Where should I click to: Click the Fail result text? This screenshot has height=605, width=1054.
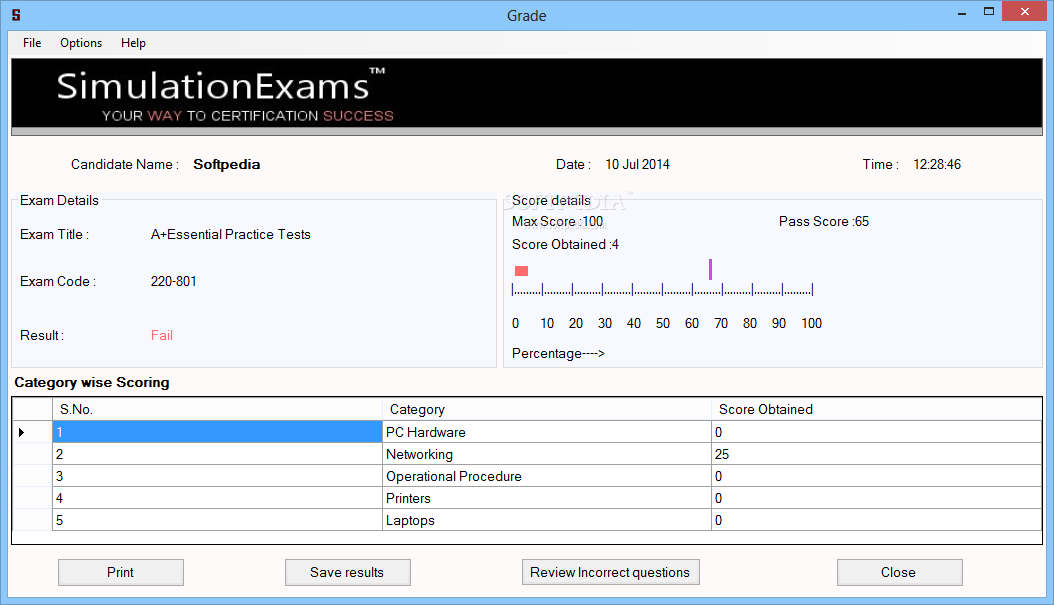click(x=161, y=335)
